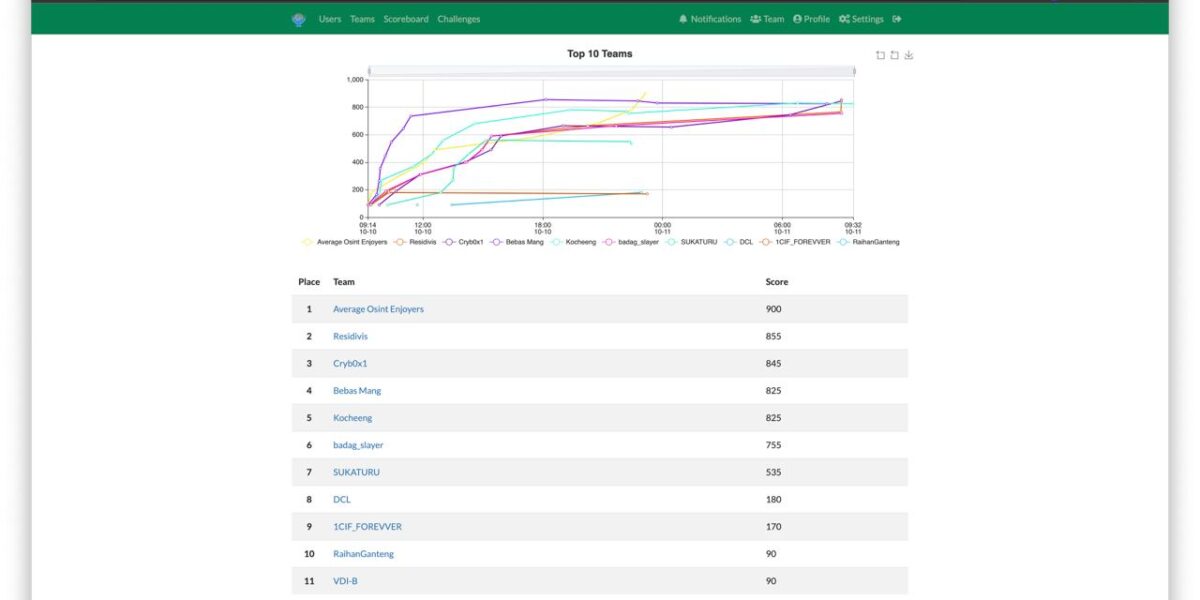1200x600 pixels.
Task: Open the Bebas Mang team page
Action: click(x=357, y=390)
